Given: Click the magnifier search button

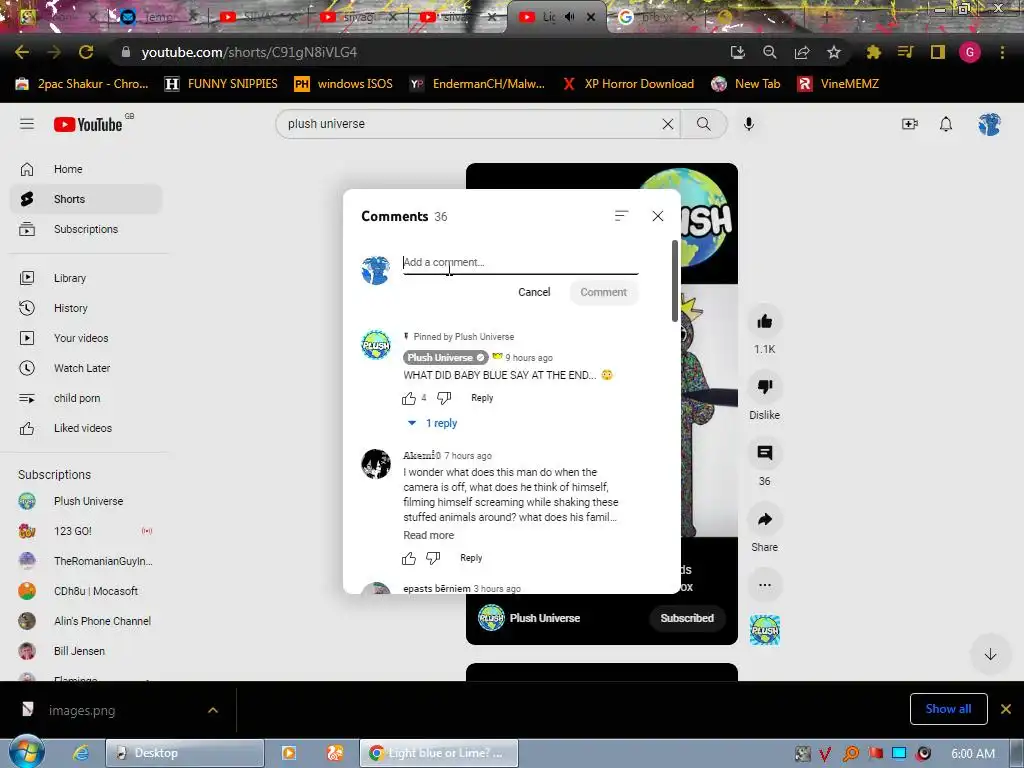Looking at the screenshot, I should click(x=703, y=124).
